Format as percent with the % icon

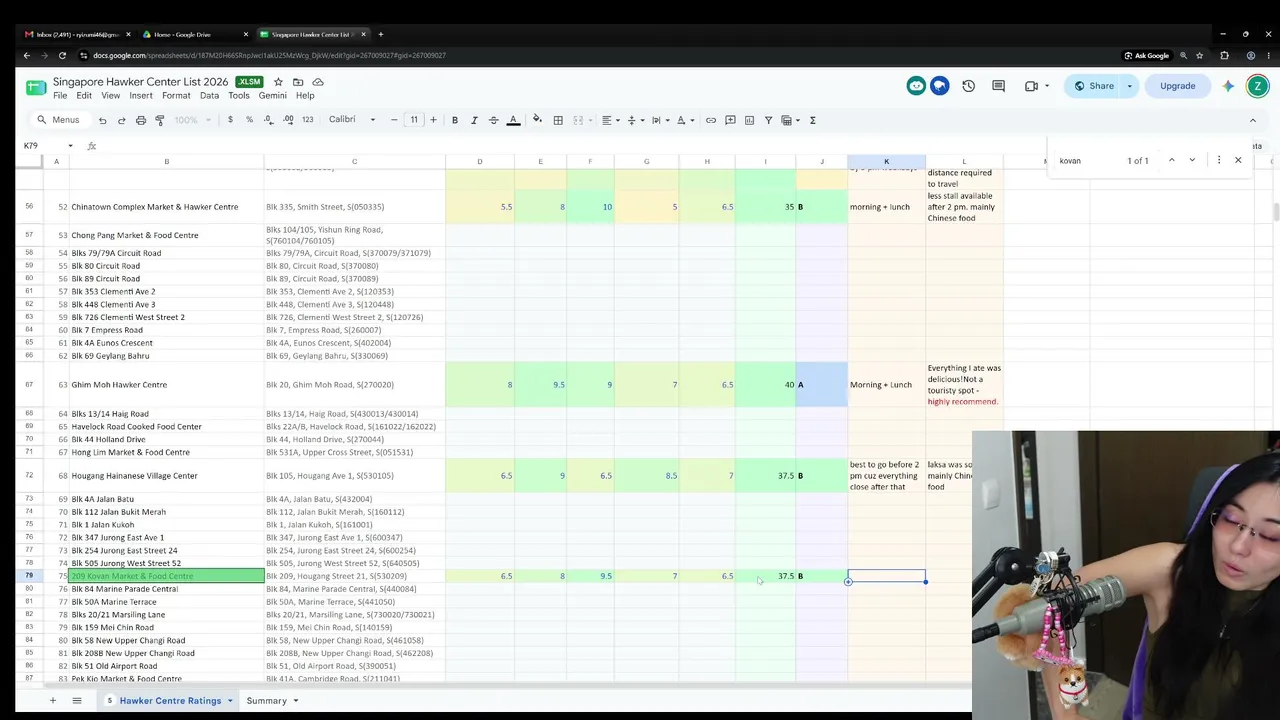[x=249, y=120]
